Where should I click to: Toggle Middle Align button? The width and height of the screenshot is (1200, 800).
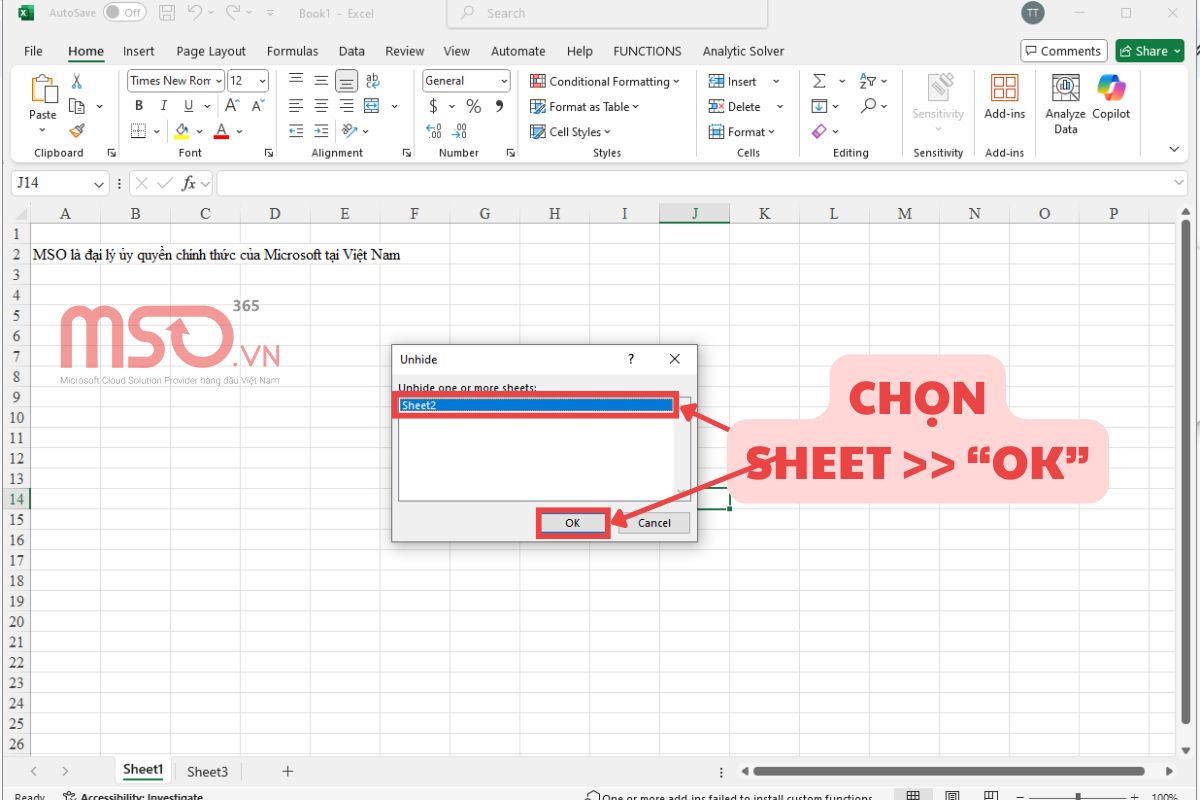[x=321, y=81]
